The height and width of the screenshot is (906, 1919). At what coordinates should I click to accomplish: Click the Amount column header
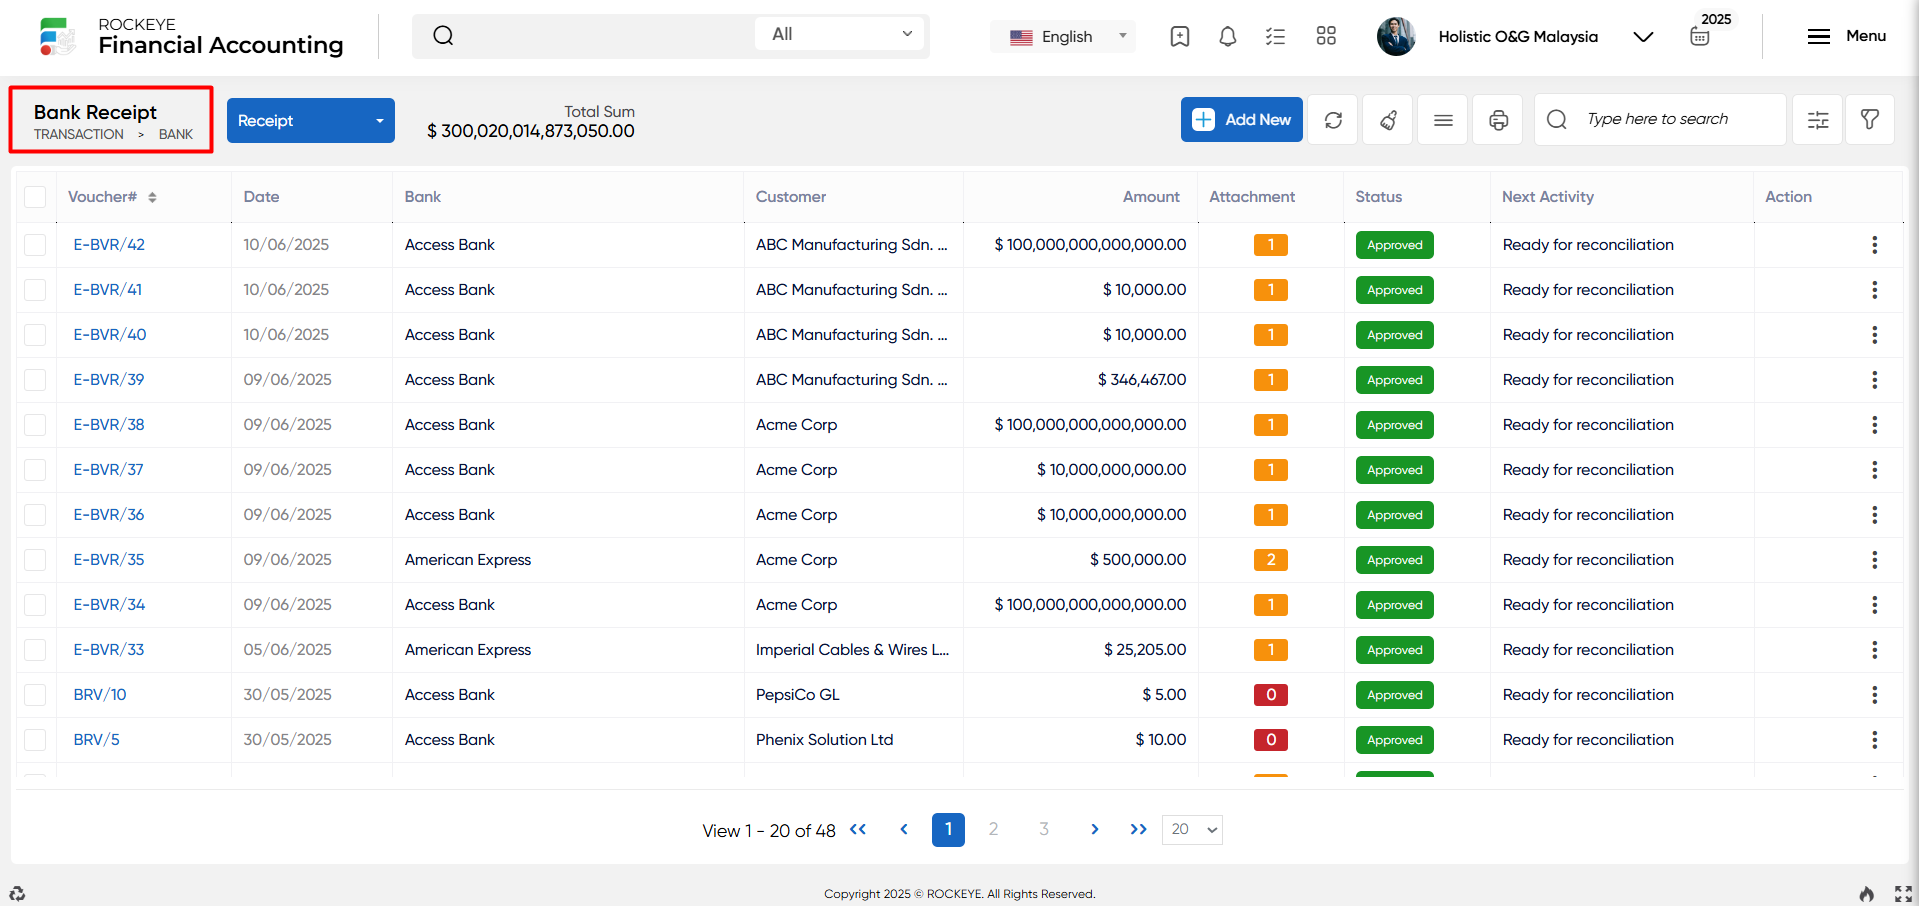pos(1150,197)
